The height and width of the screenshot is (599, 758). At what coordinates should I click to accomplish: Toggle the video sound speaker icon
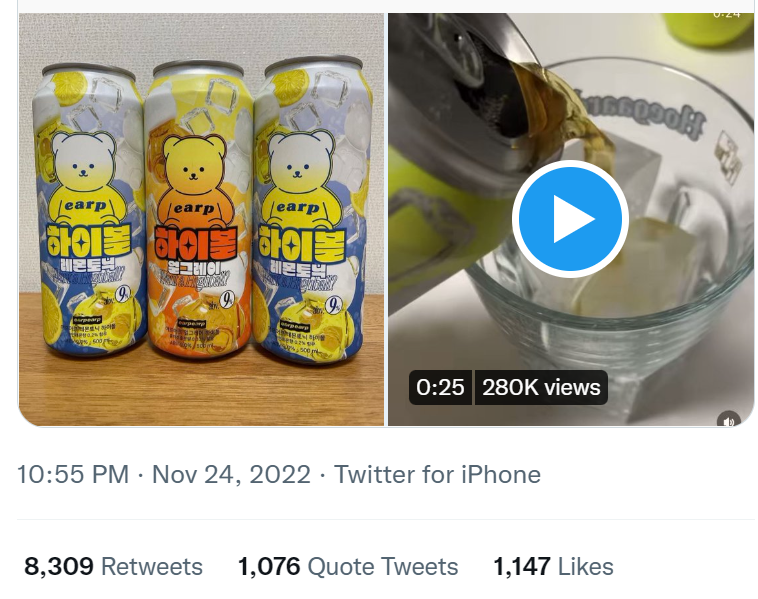[x=729, y=419]
